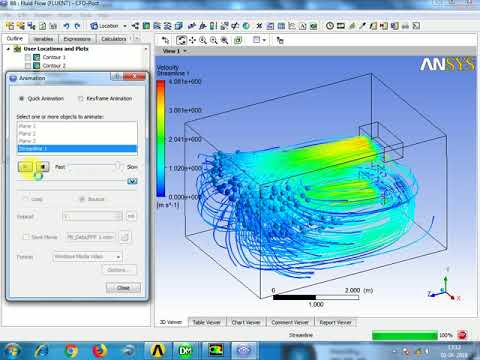Click the Animation filmstrip toolbar icon
Viewport: 480px width, 360px height.
point(341,26)
